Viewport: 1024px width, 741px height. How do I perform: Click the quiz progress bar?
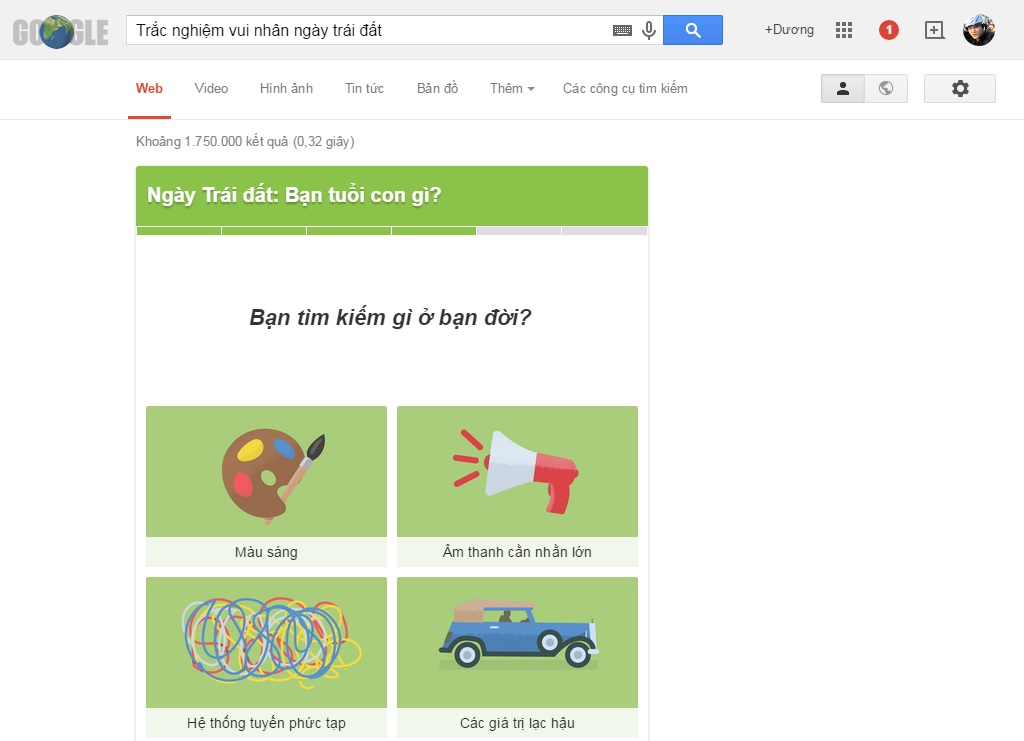tap(392, 231)
